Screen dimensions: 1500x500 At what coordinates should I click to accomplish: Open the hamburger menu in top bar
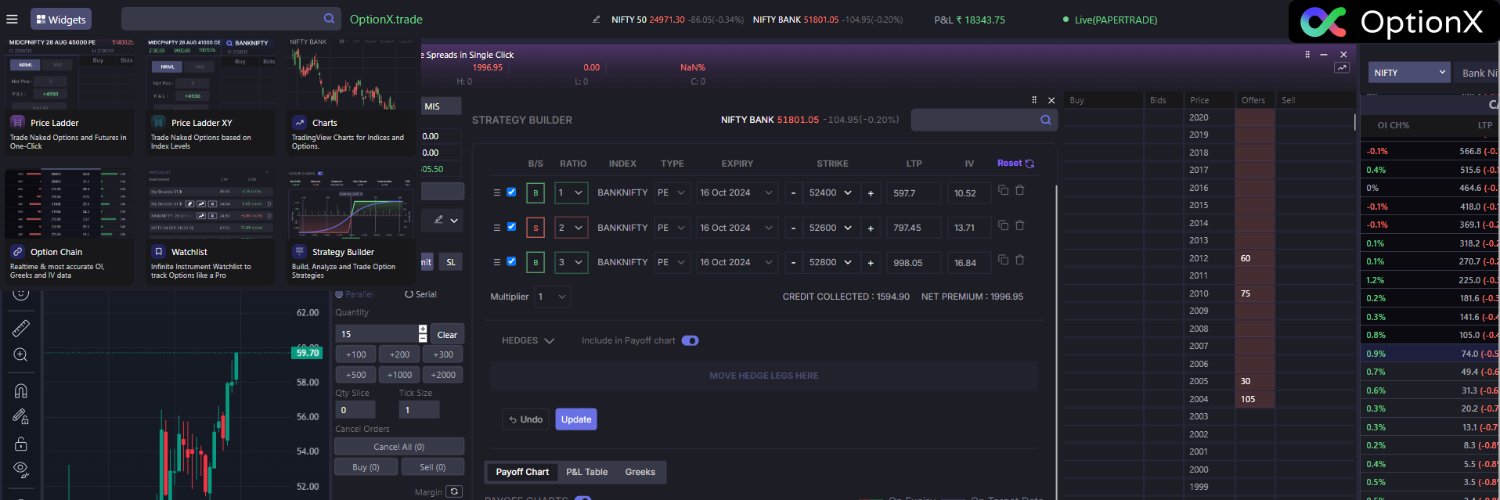(x=12, y=19)
